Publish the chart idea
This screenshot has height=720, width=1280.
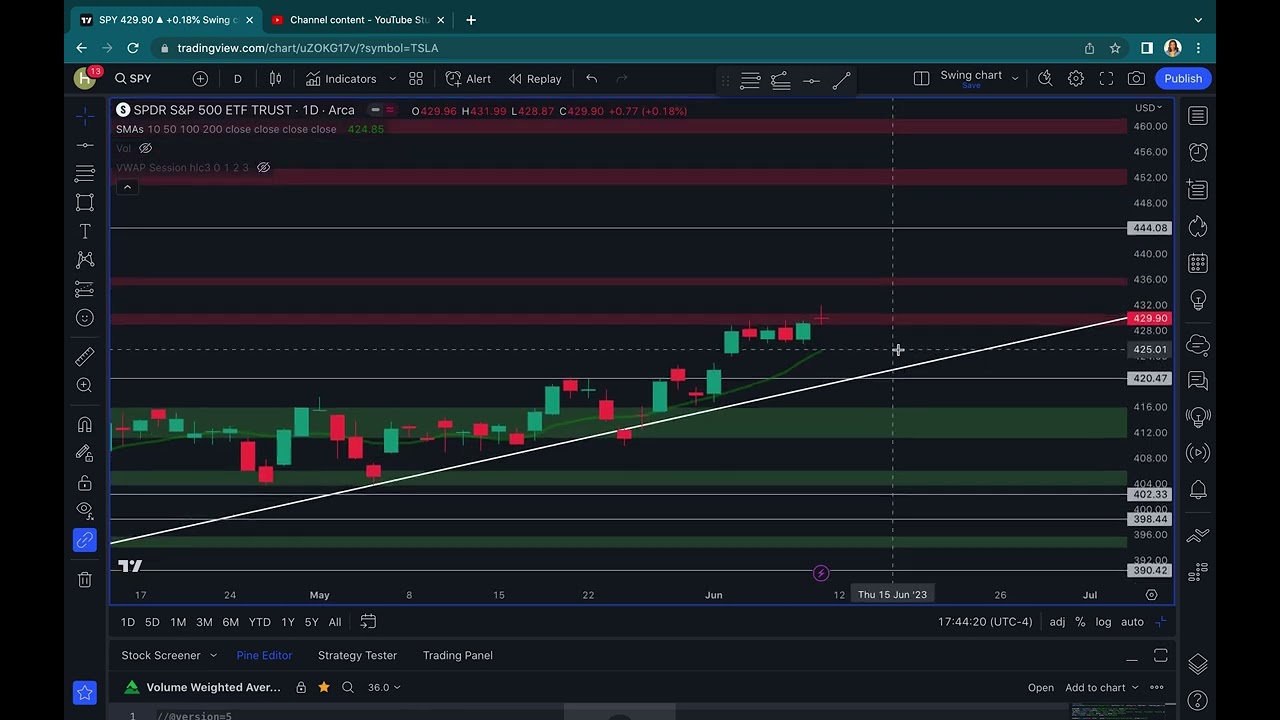point(1183,79)
